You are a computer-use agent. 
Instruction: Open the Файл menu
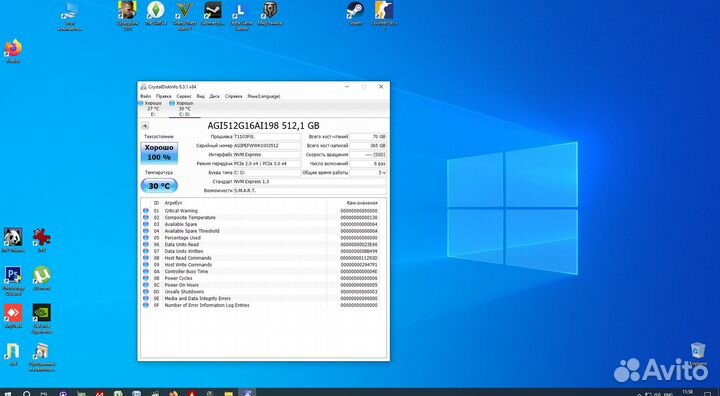[x=146, y=96]
